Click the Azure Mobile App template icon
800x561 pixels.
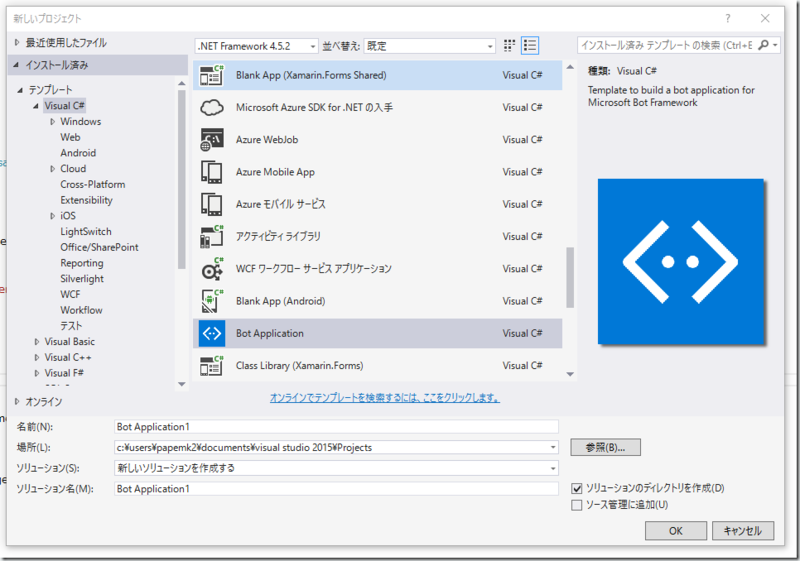click(x=211, y=172)
